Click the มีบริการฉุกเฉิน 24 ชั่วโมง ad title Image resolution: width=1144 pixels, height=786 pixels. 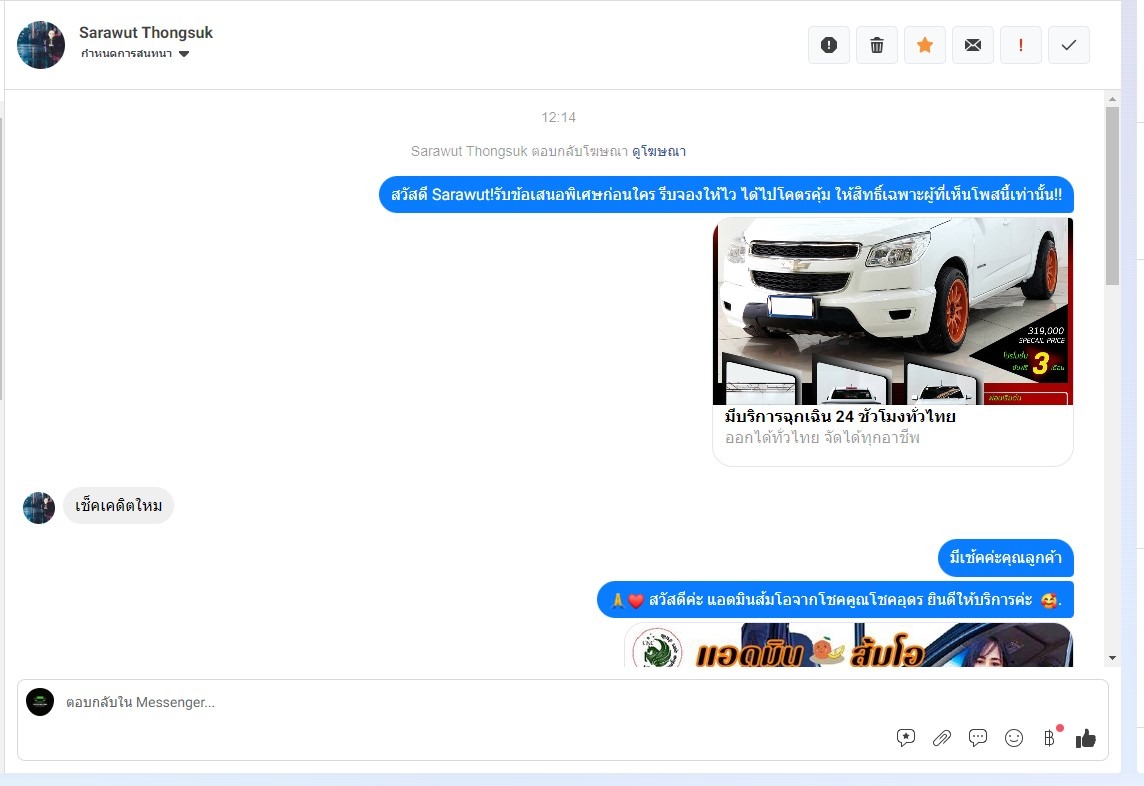click(840, 416)
